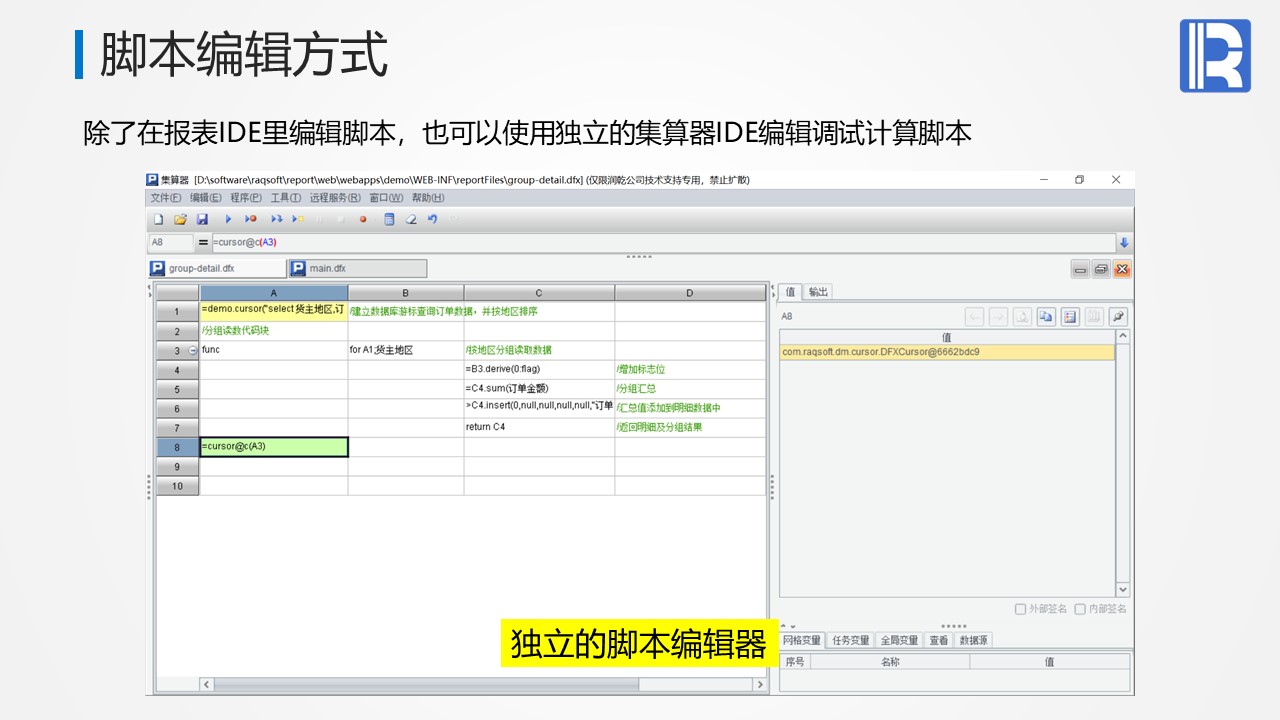Collapse the func block at row 3
This screenshot has width=1280, height=720.
tap(193, 351)
